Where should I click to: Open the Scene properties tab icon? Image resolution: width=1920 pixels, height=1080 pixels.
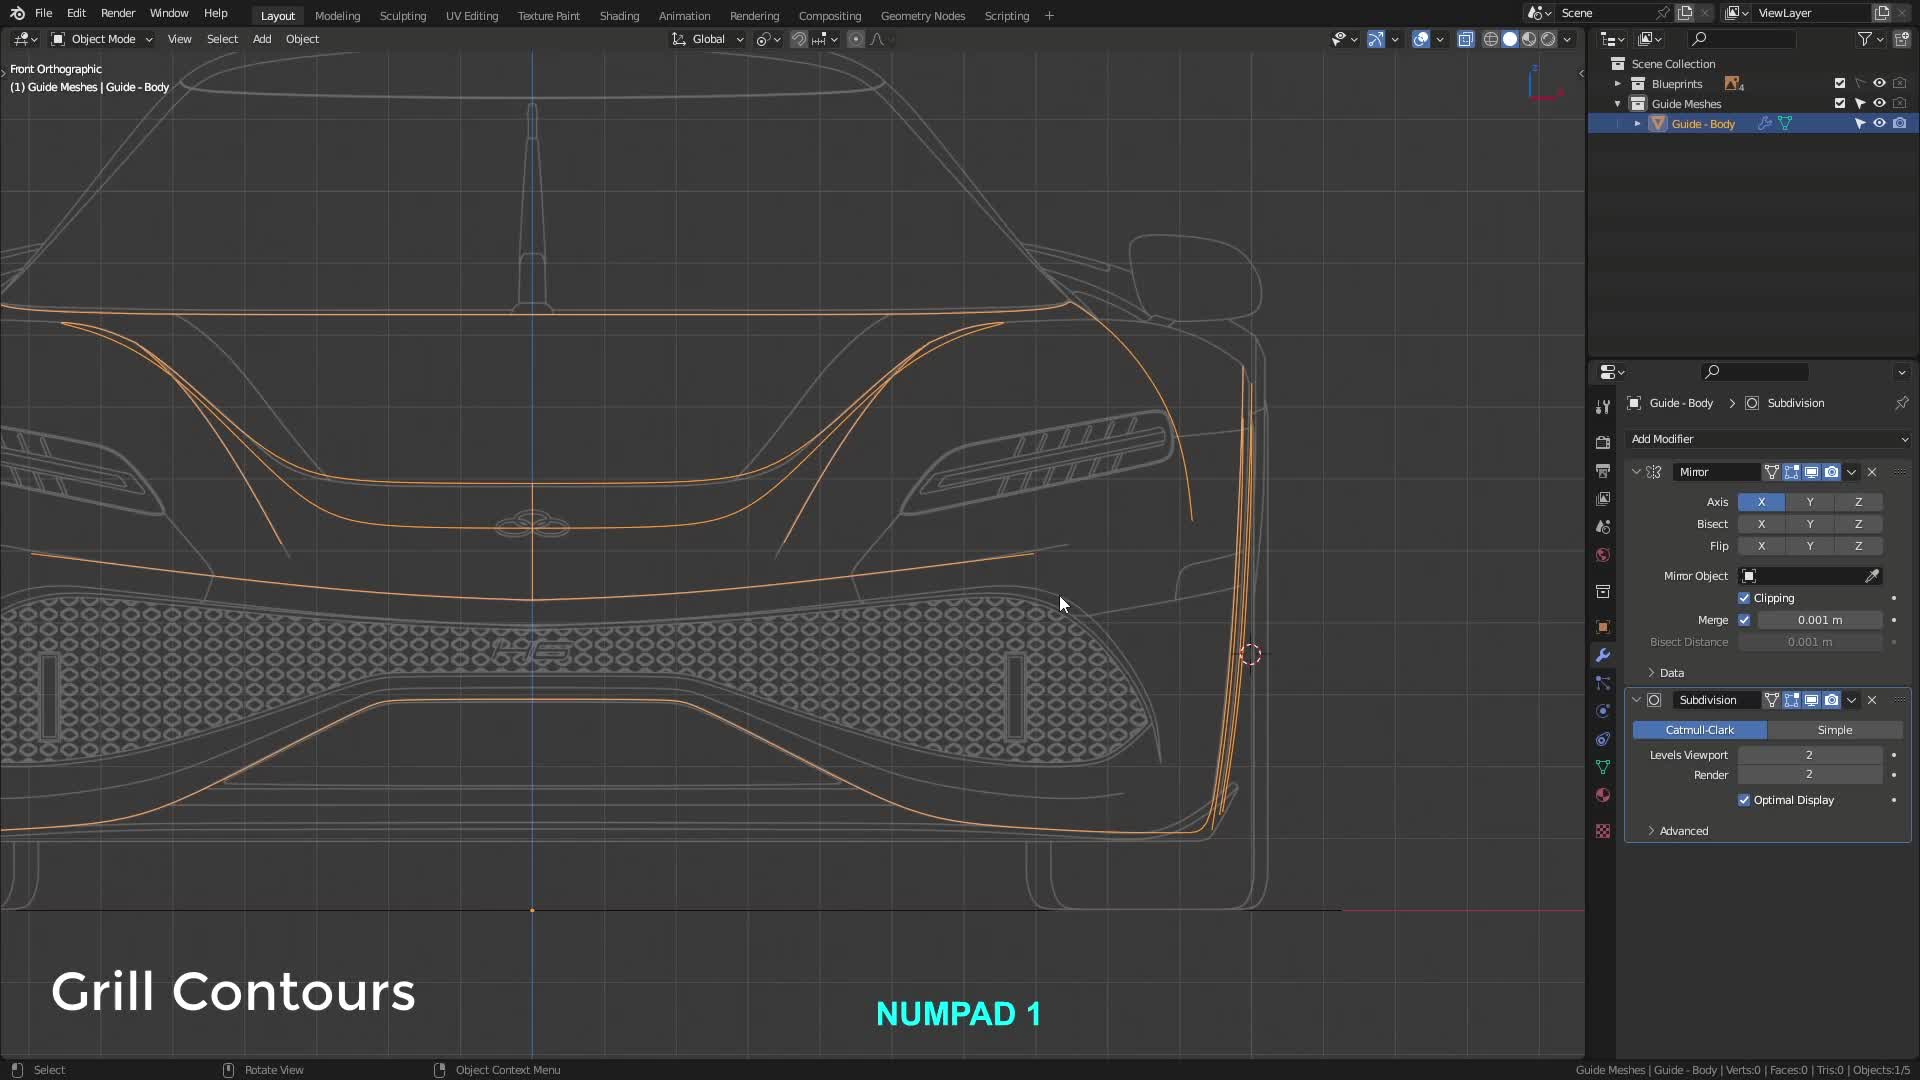click(x=1603, y=526)
